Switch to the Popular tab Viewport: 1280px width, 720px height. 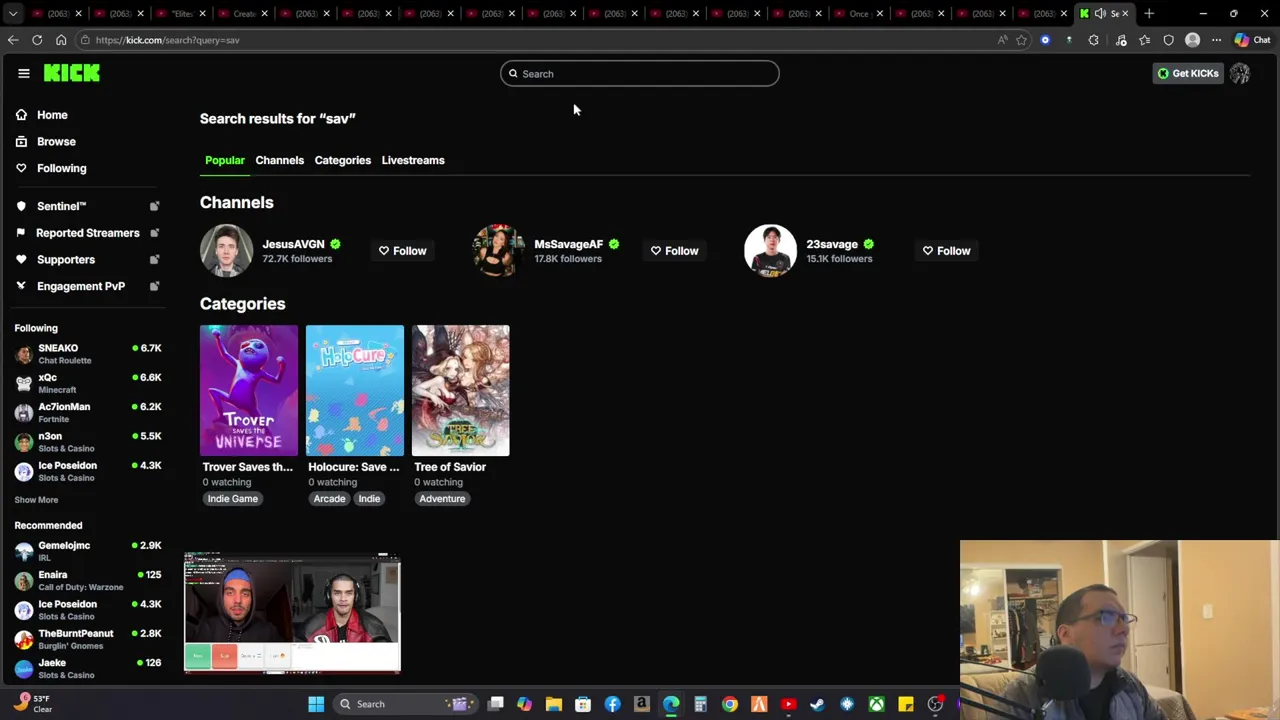pos(224,160)
